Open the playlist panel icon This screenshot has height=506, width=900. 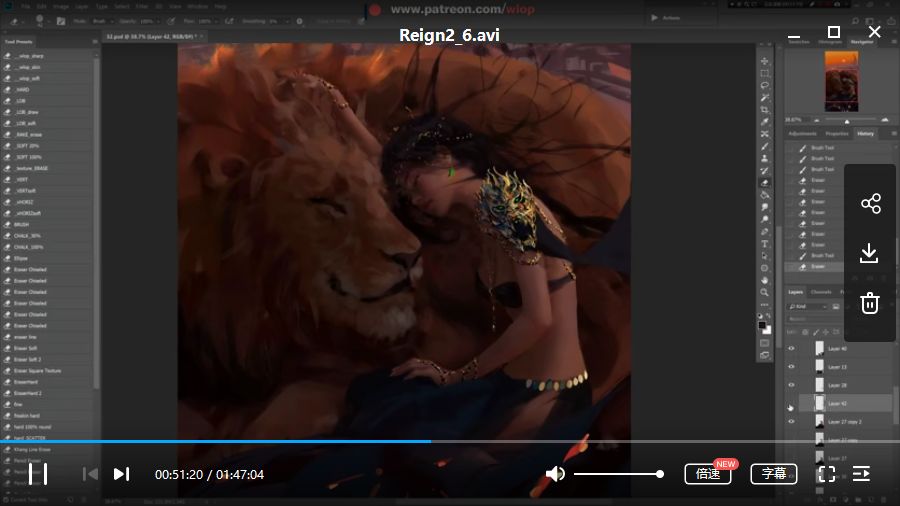pos(861,474)
